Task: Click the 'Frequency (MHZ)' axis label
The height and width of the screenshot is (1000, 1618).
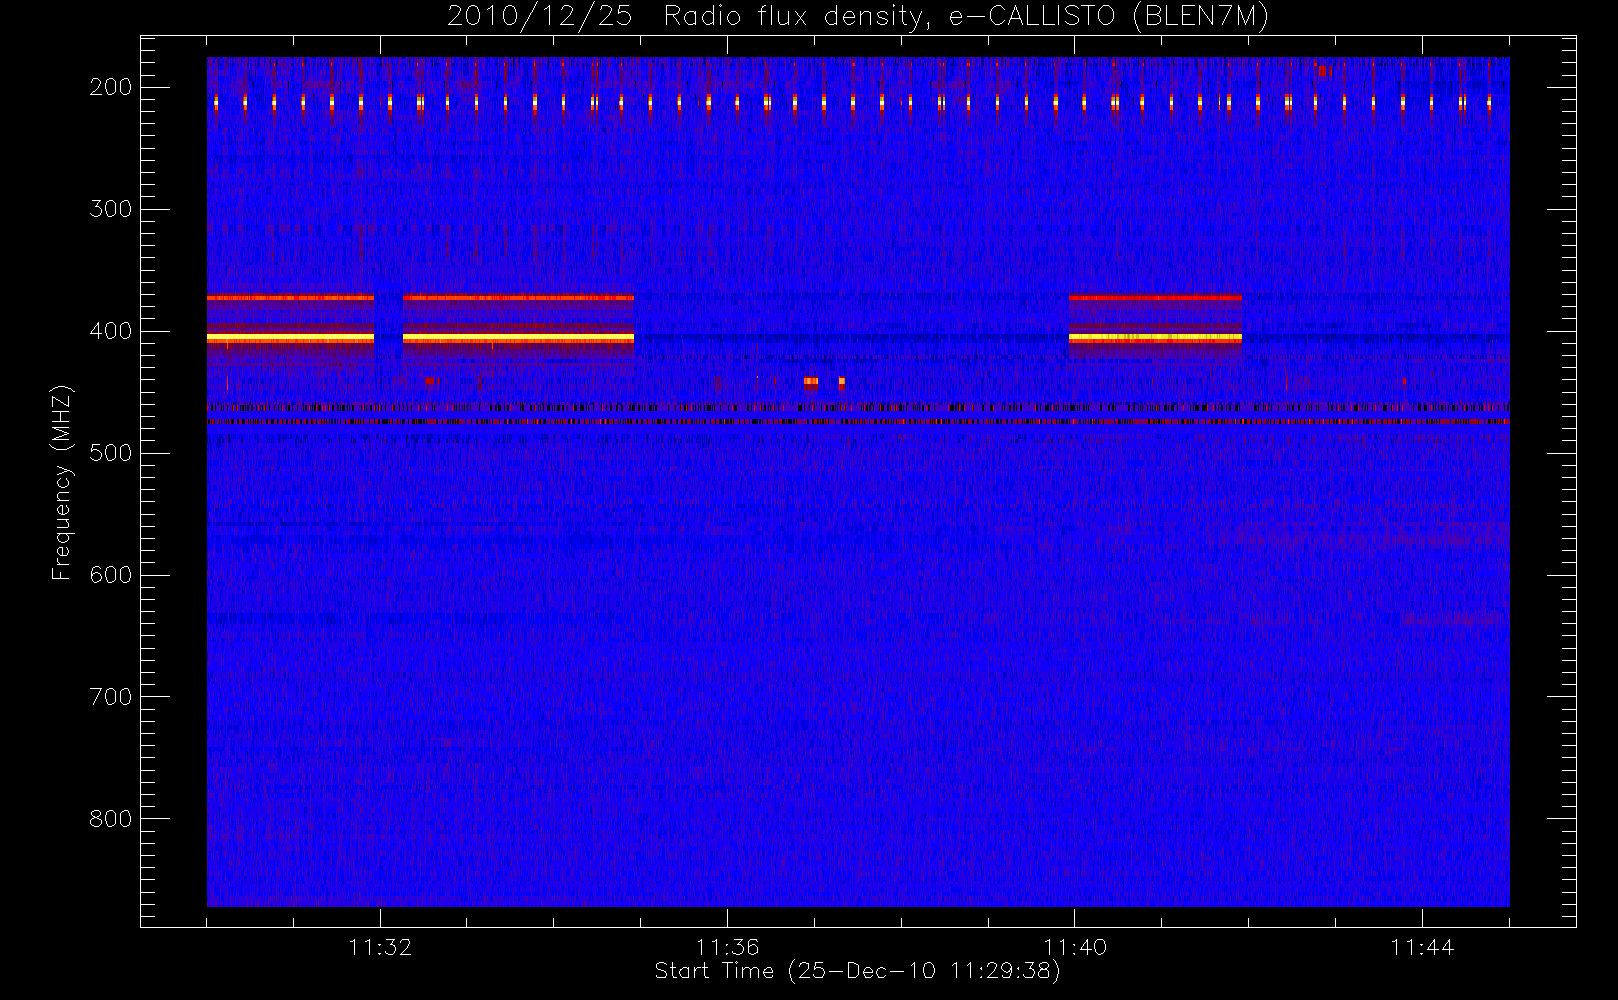Action: (x=62, y=482)
